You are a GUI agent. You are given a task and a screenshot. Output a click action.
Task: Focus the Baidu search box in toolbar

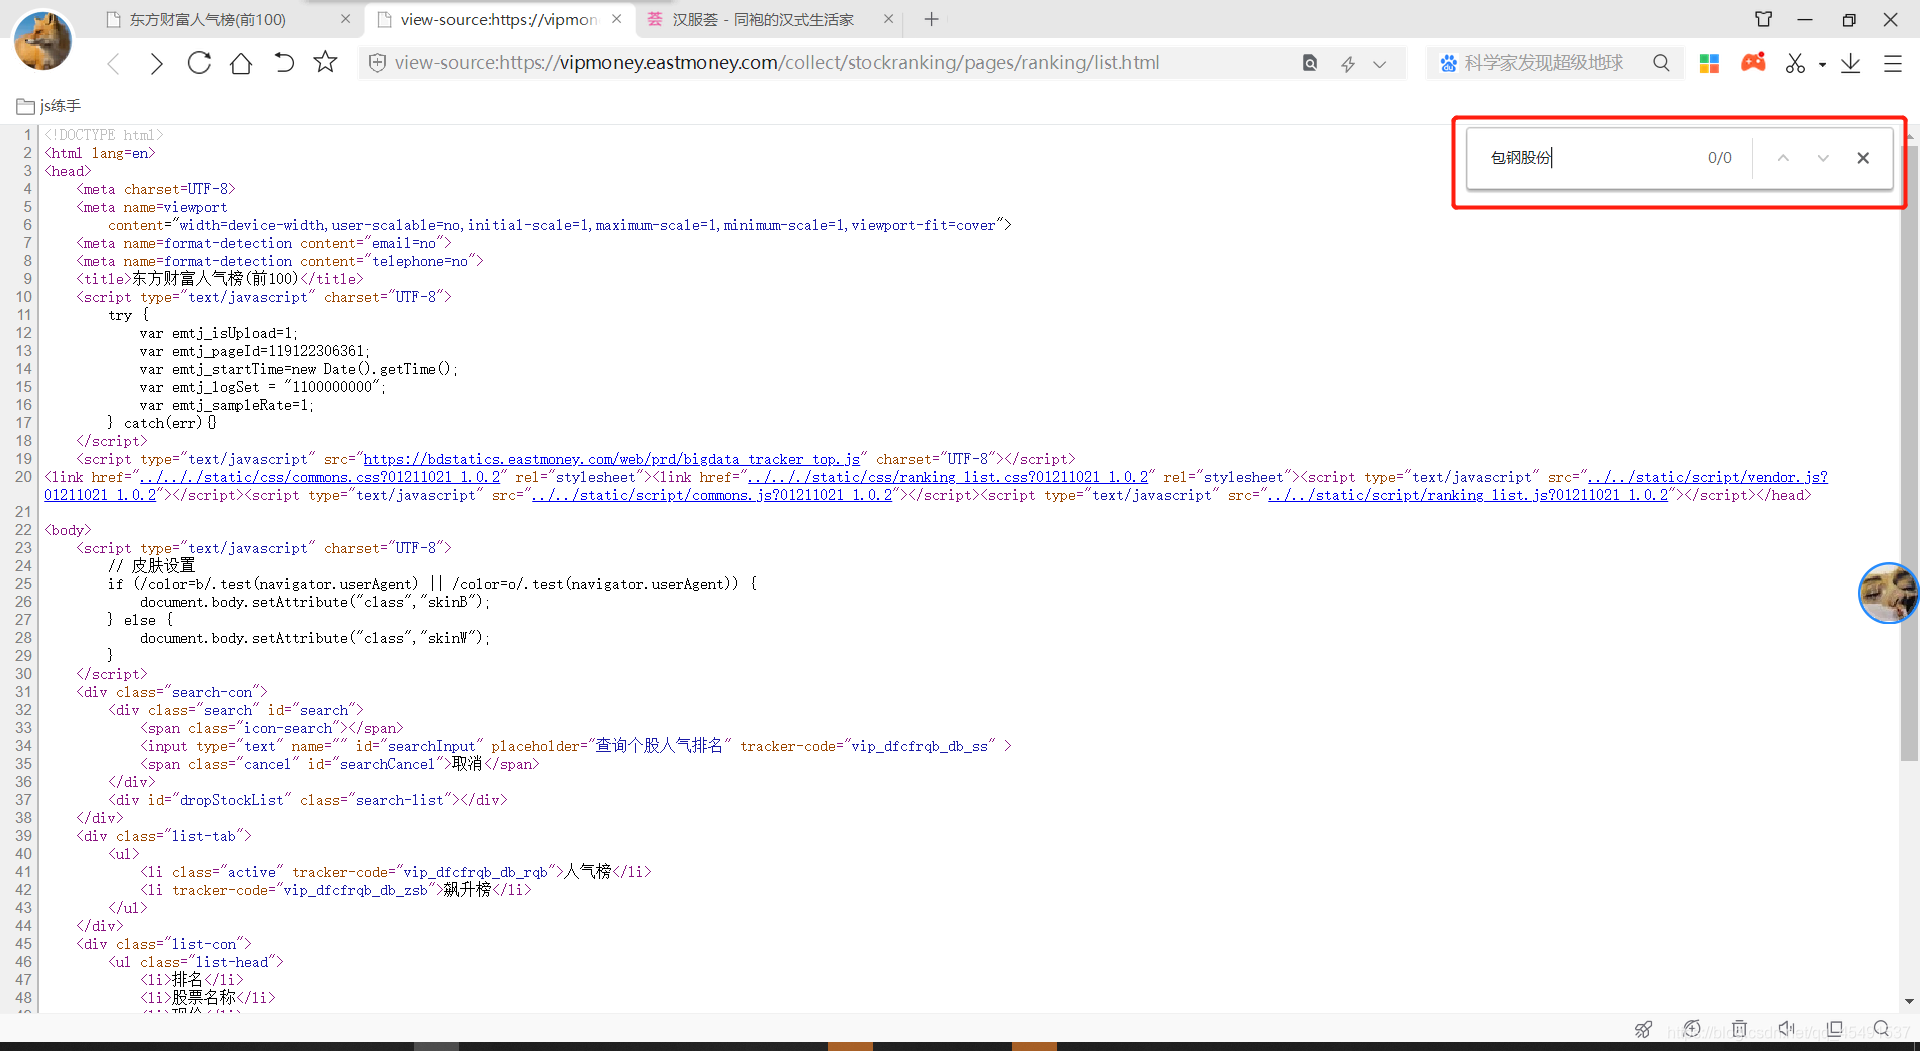click(1543, 63)
